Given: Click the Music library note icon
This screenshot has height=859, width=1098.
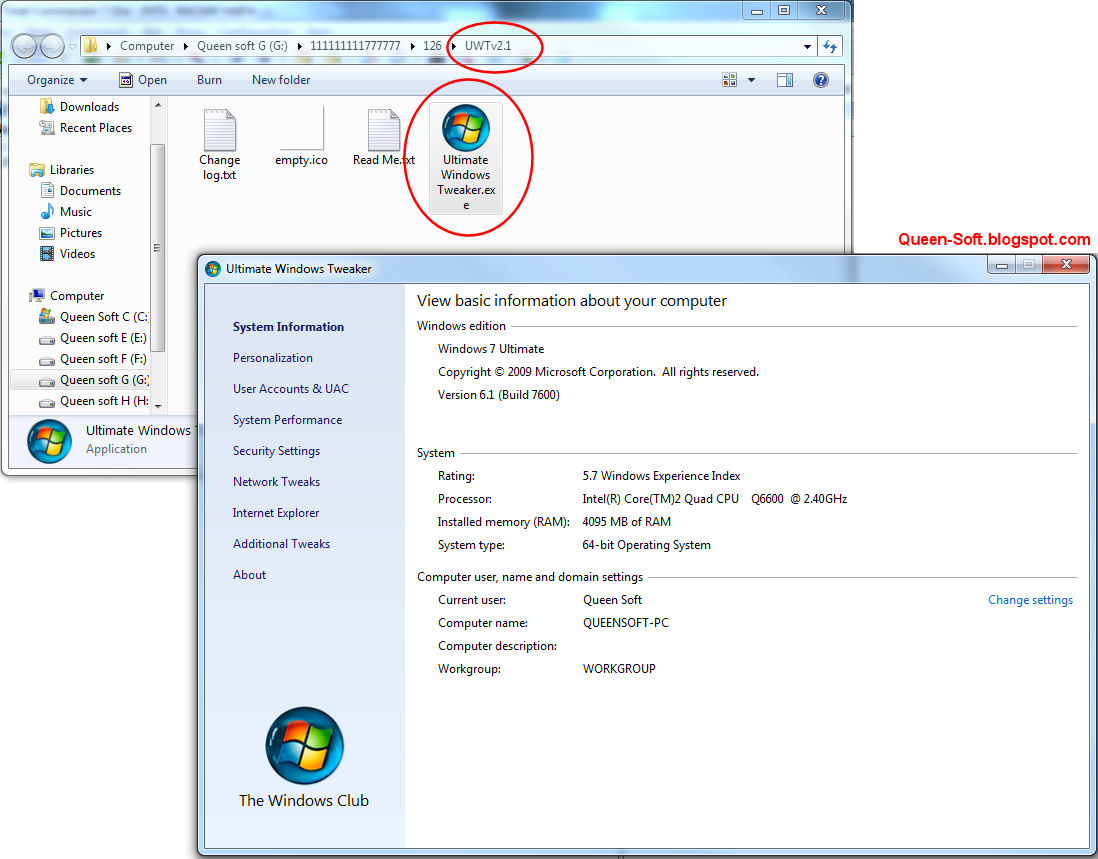Looking at the screenshot, I should click(x=47, y=211).
